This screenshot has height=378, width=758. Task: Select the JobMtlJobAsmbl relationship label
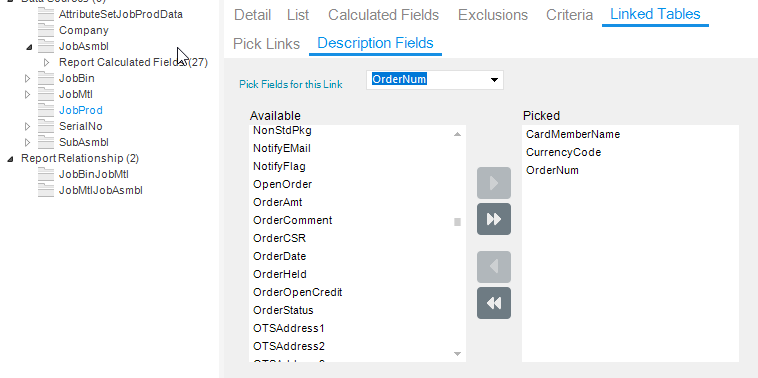pos(101,190)
